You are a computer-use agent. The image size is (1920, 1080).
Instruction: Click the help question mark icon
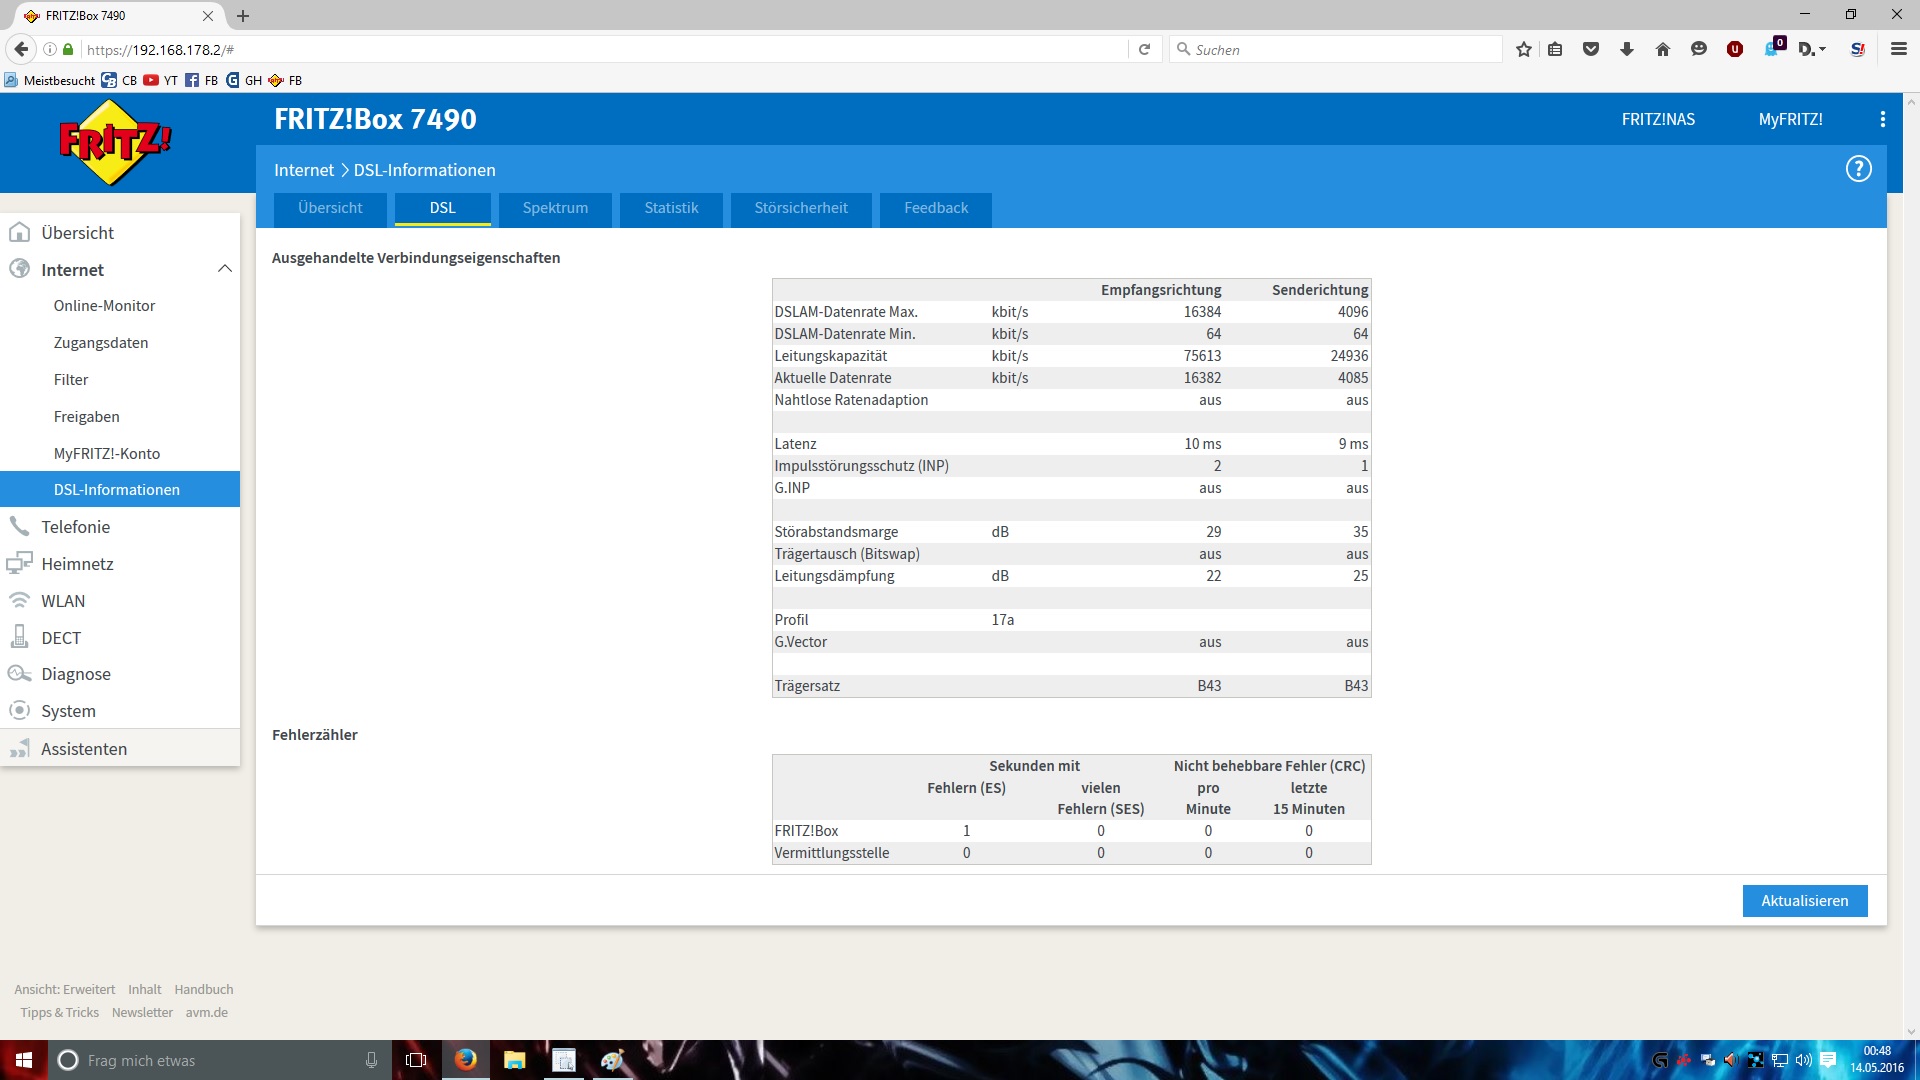point(1858,169)
